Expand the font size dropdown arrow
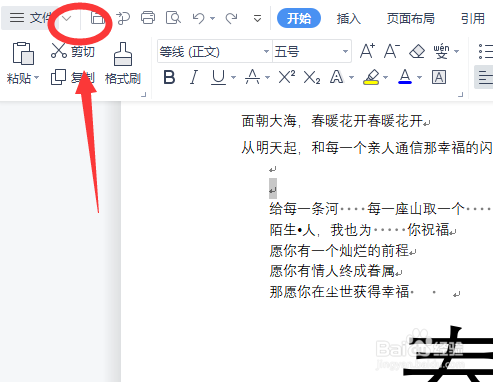Screen dimensions: 493x382 click(x=346, y=52)
